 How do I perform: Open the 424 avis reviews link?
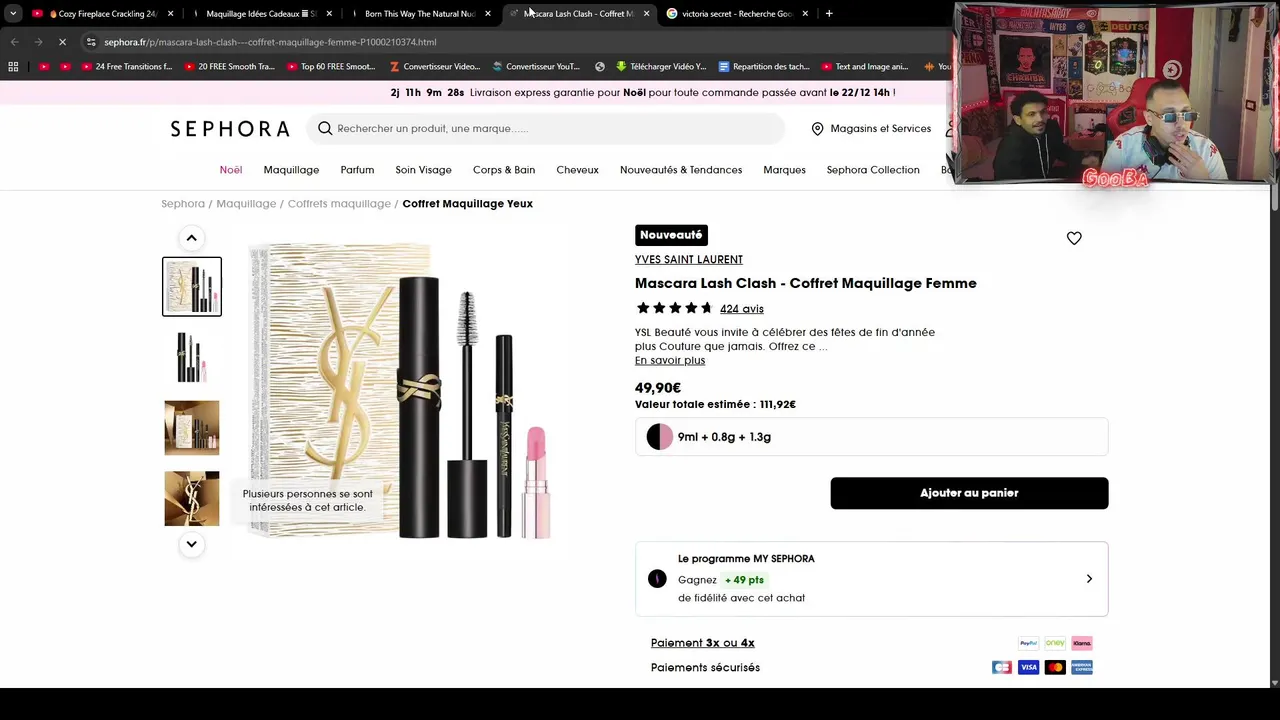742,309
